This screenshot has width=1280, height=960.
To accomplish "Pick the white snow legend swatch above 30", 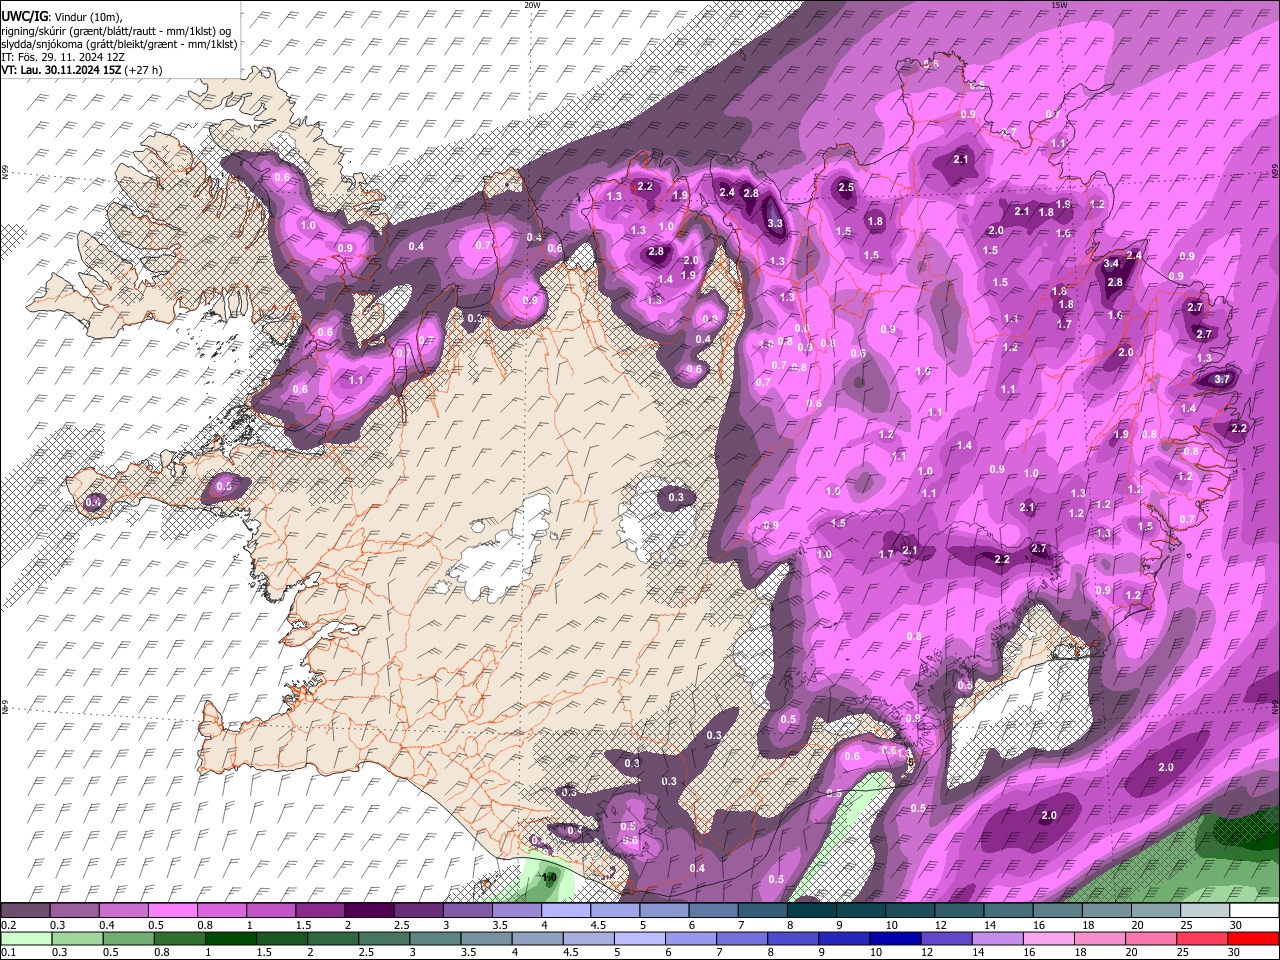I will 1254,911.
